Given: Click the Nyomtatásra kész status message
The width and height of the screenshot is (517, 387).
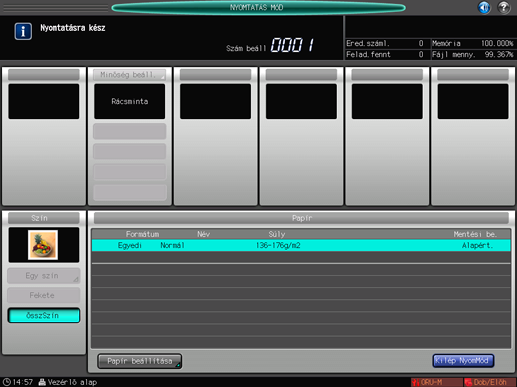Looking at the screenshot, I should tap(73, 28).
